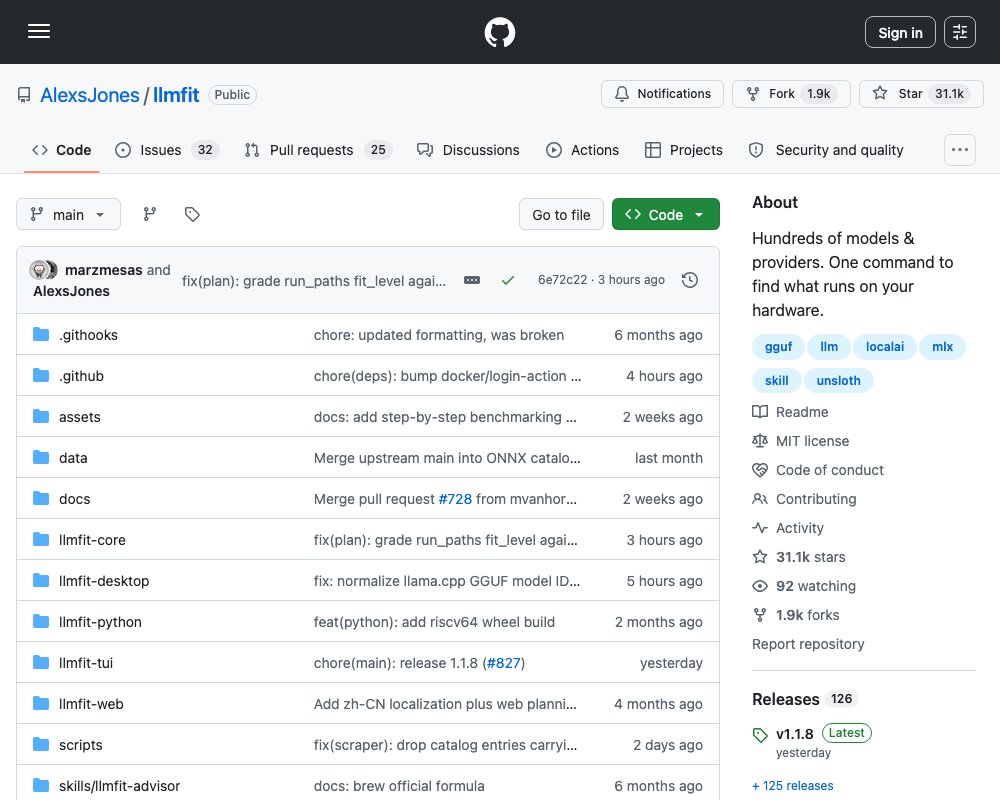1000x800 pixels.
Task: Open the llm topic tag
Action: [828, 346]
